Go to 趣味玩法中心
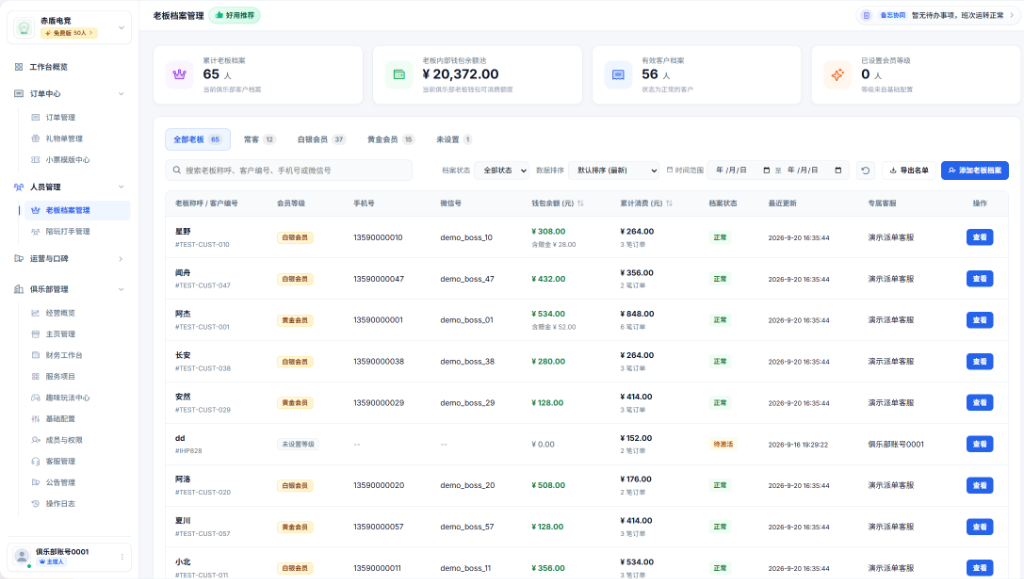This screenshot has width=1024, height=579. pos(67,398)
